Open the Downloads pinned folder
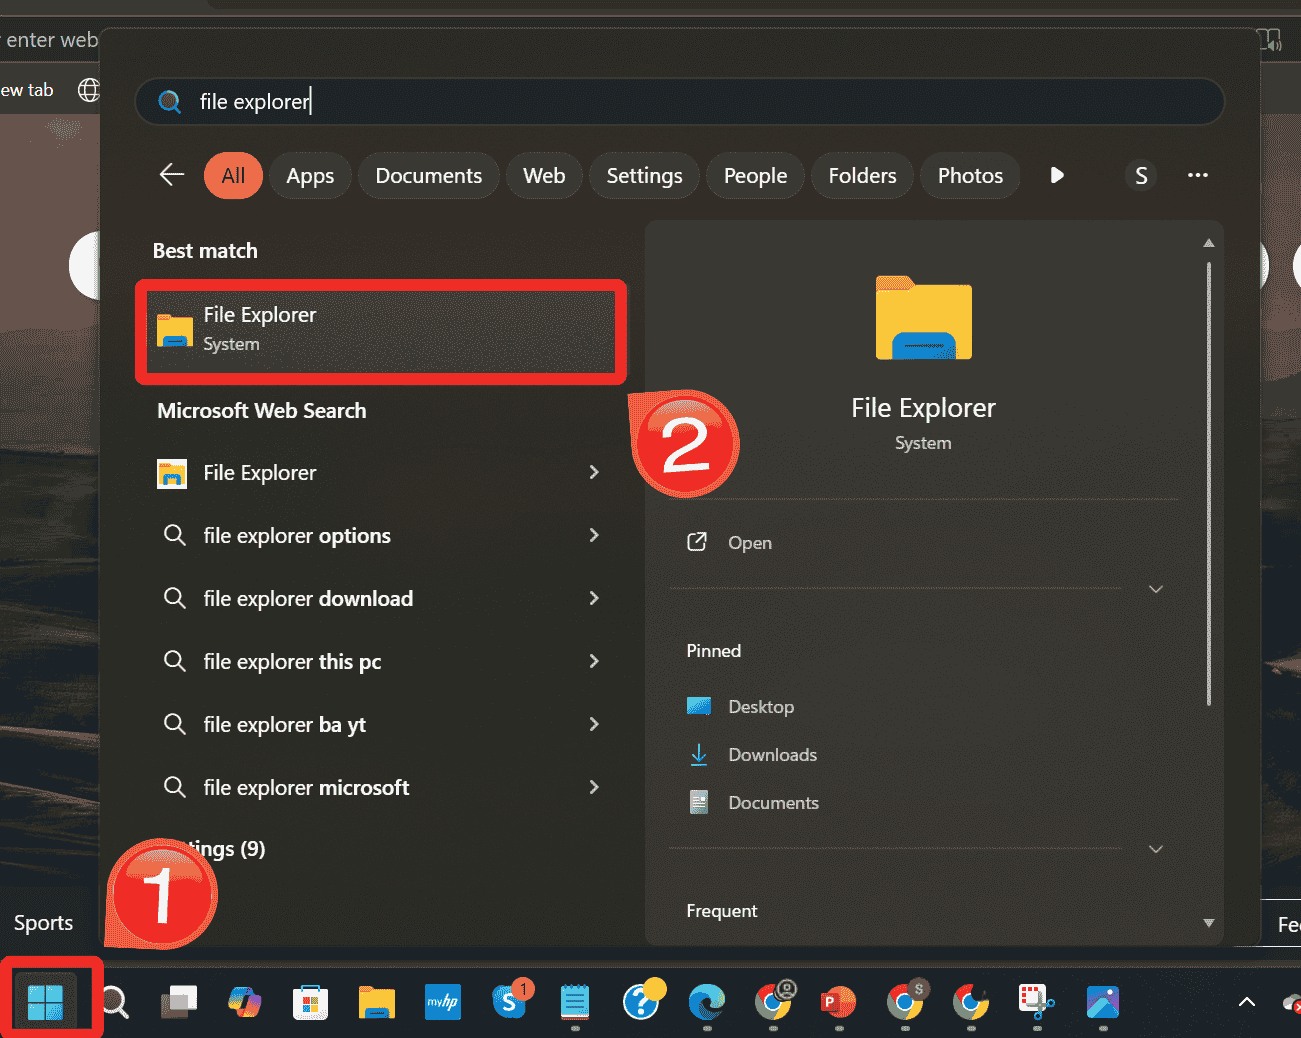The image size is (1301, 1038). [x=772, y=754]
